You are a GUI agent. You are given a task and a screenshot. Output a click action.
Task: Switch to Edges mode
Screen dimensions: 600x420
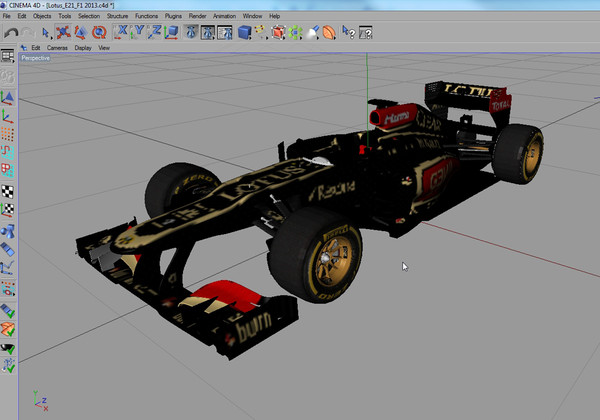click(8, 152)
